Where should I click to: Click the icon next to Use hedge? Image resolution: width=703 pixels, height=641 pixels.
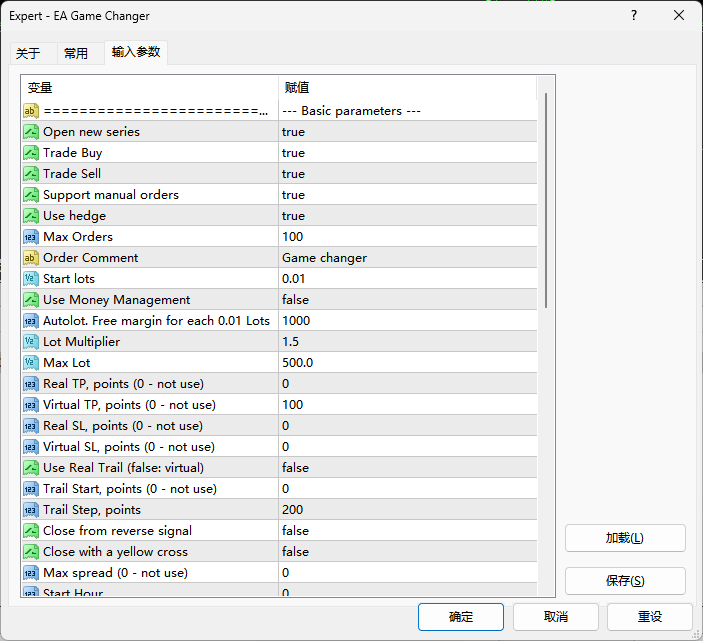tap(31, 216)
